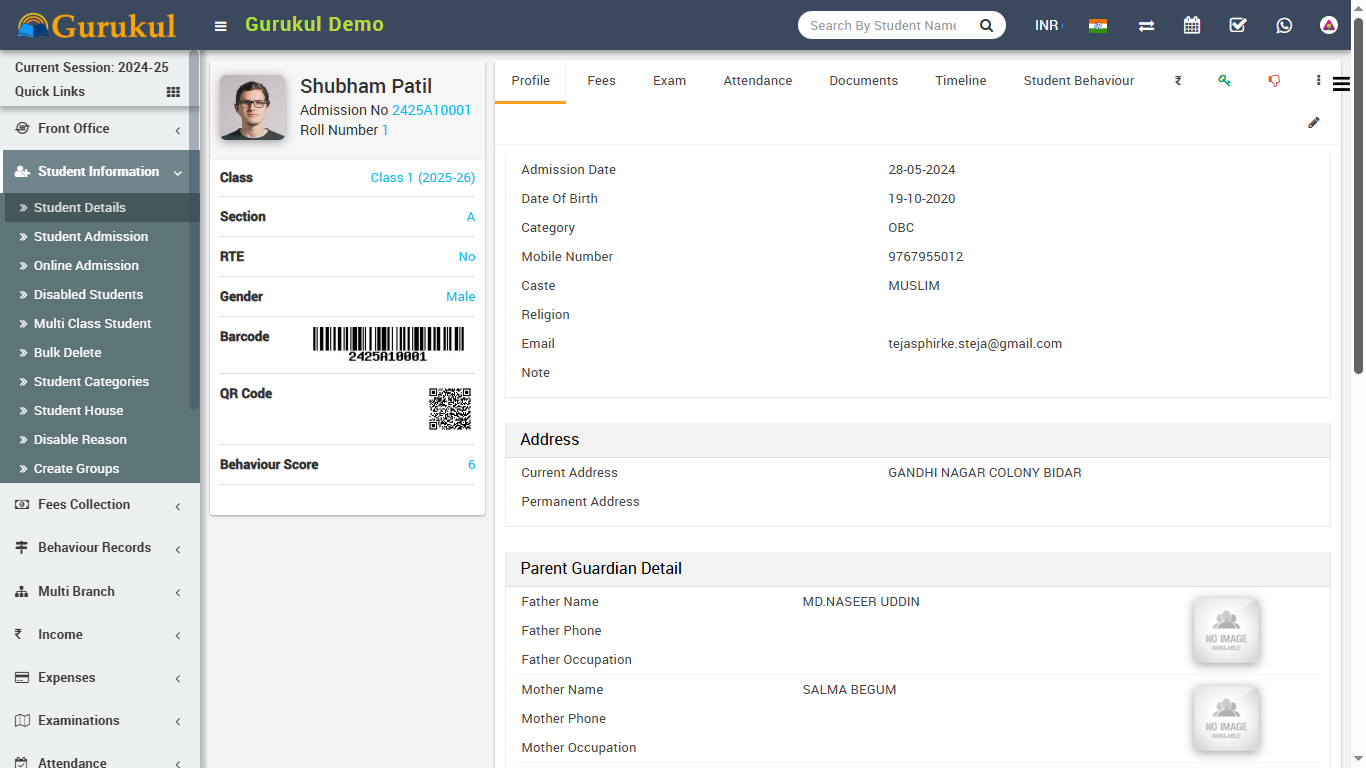
Task: Open the INR currency dropdown
Action: click(x=1047, y=26)
